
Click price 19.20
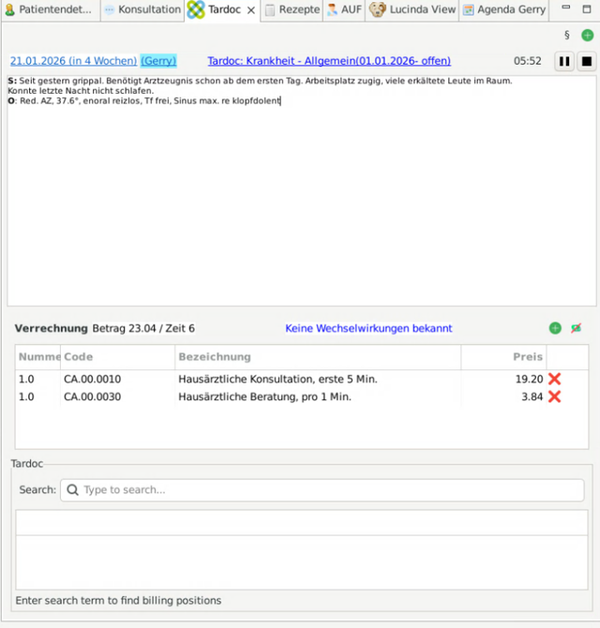click(529, 379)
